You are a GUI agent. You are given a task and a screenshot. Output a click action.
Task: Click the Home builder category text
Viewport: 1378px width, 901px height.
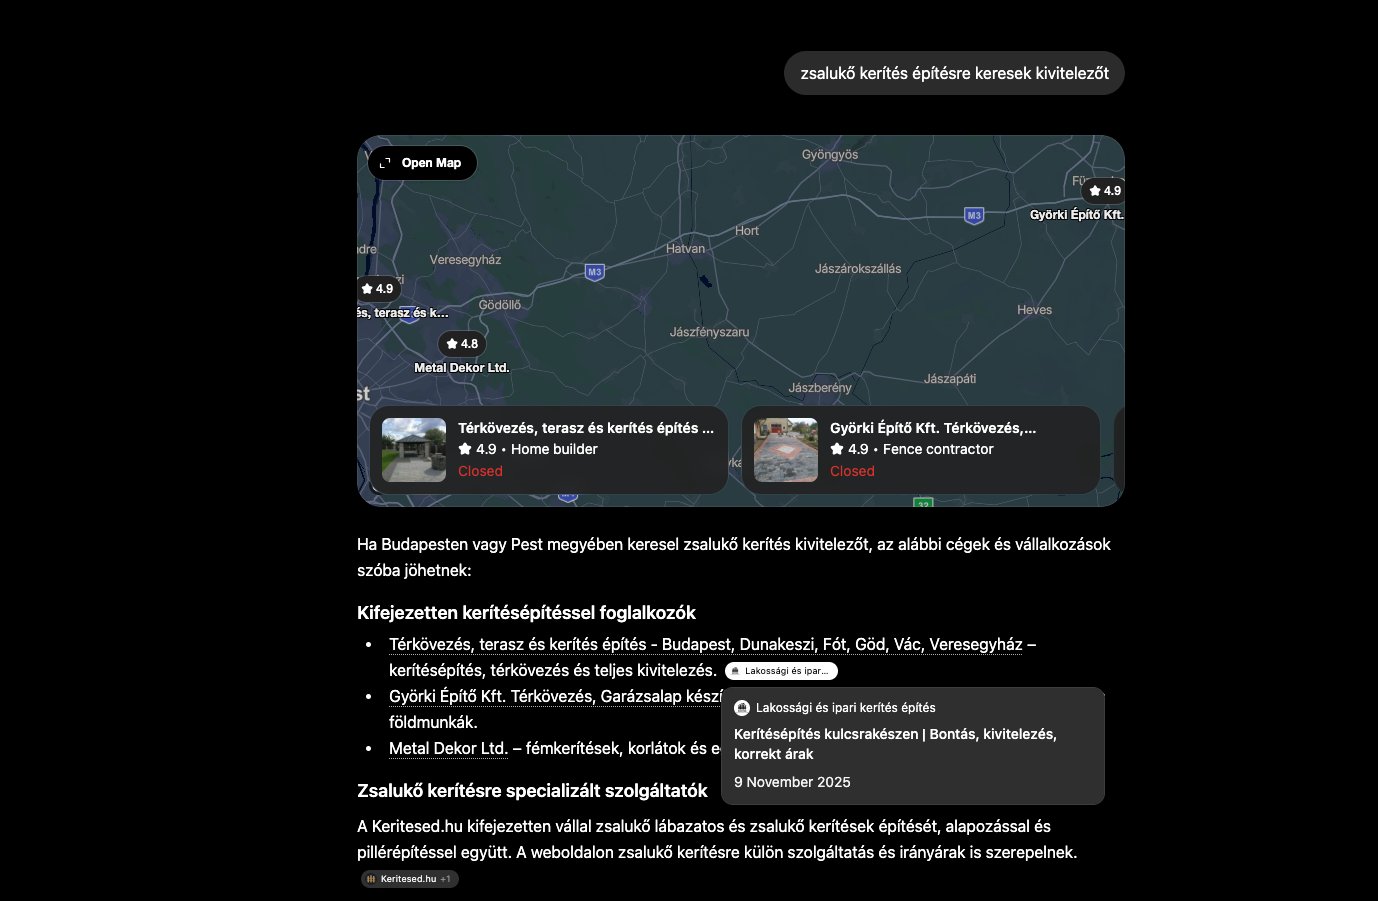coord(554,449)
